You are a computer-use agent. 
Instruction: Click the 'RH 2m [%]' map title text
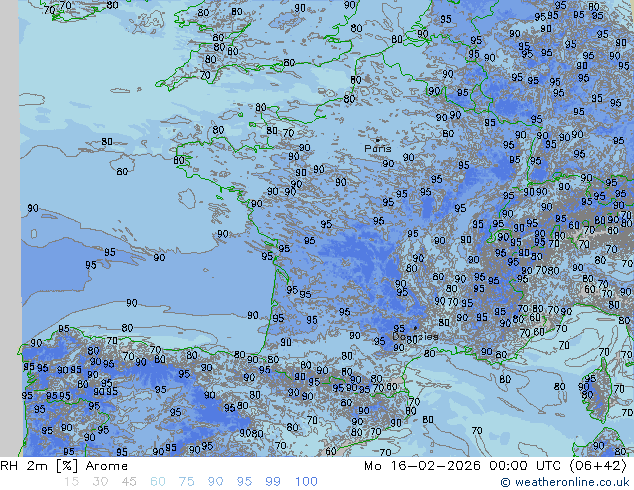click(39, 466)
